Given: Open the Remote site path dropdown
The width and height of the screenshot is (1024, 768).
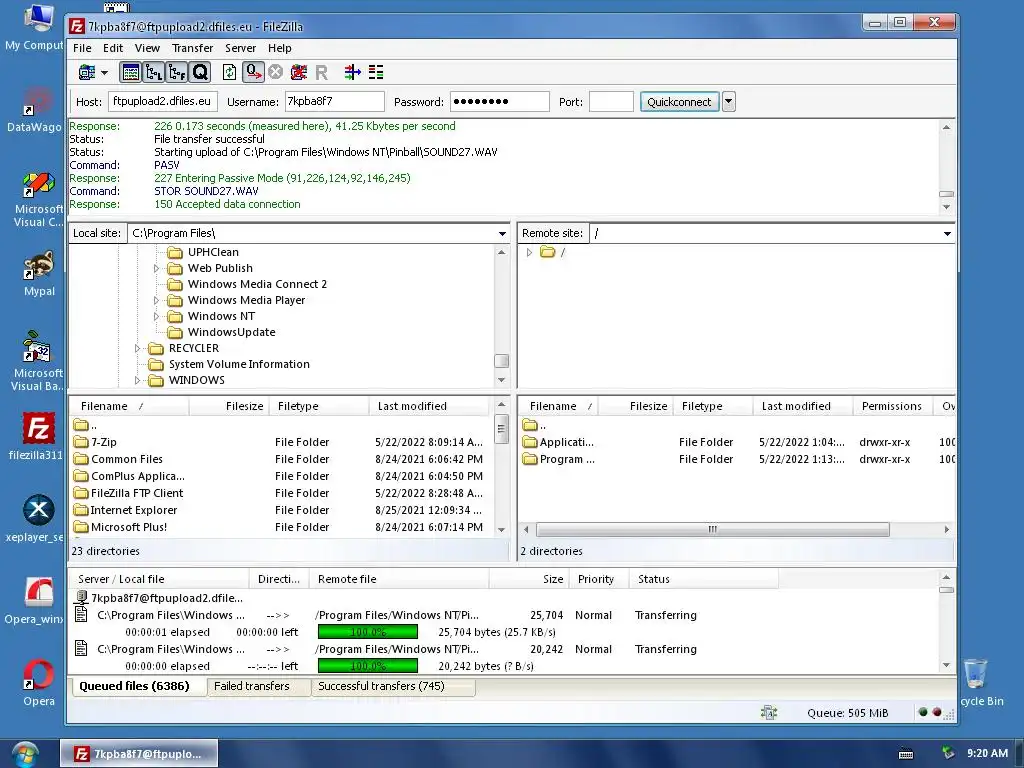Looking at the screenshot, I should [947, 234].
